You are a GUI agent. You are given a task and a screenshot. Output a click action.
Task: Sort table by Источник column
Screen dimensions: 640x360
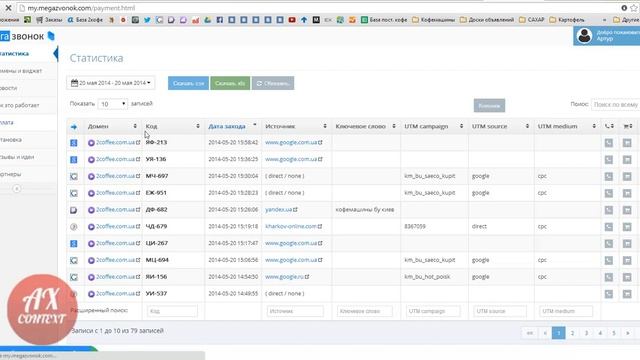296,127
